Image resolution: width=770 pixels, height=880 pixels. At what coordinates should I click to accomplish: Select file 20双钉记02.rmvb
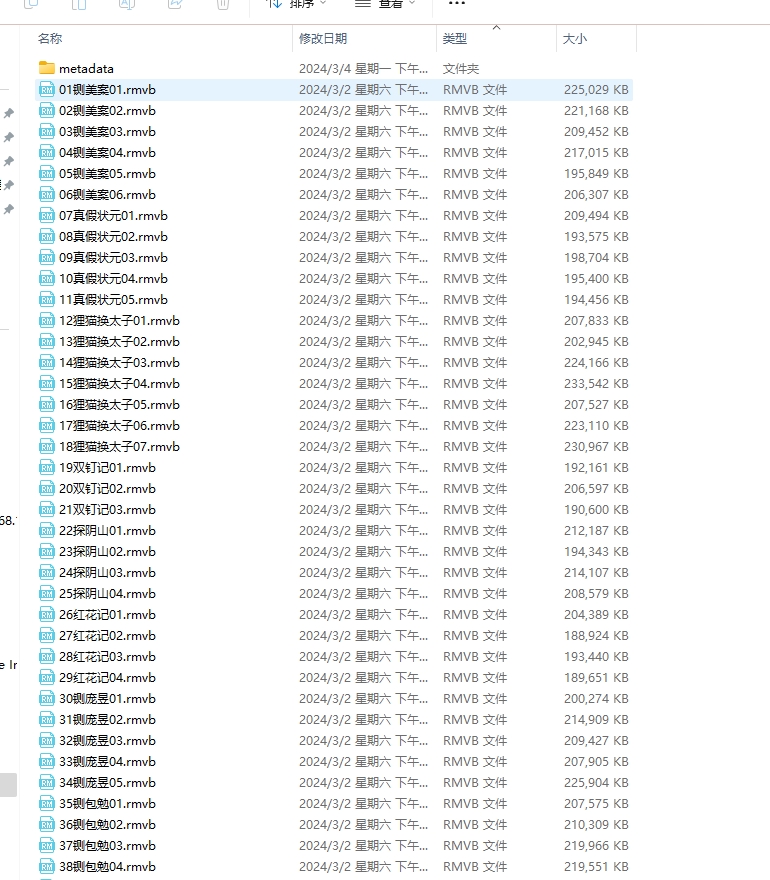click(107, 489)
